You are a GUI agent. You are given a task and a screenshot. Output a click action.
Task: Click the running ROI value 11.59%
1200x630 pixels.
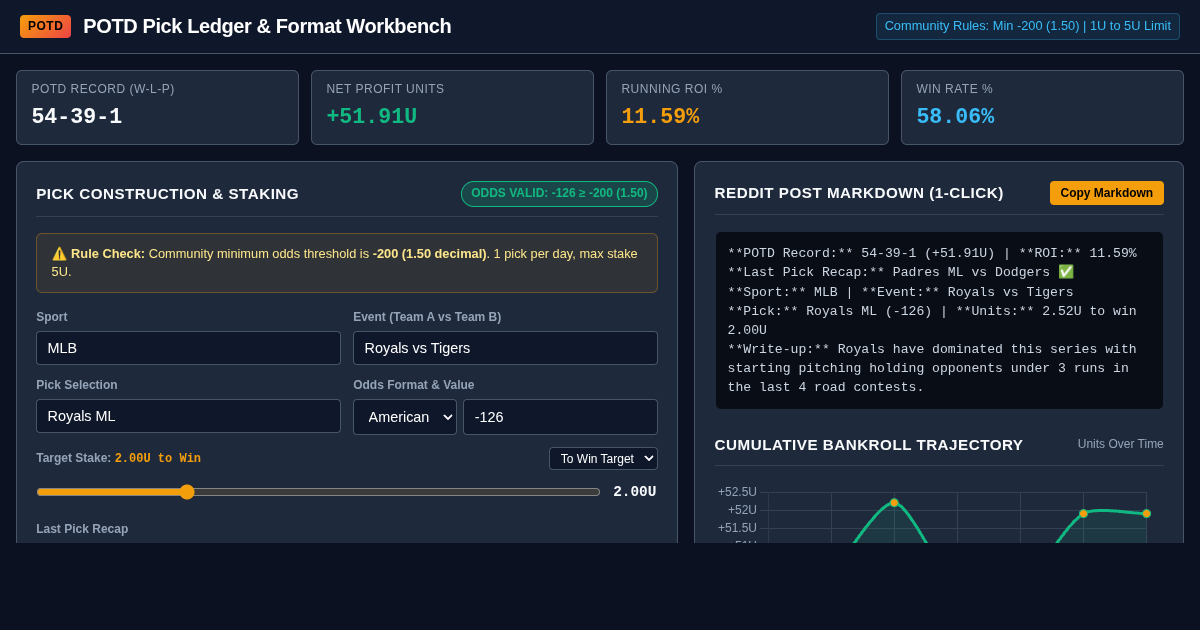point(660,117)
